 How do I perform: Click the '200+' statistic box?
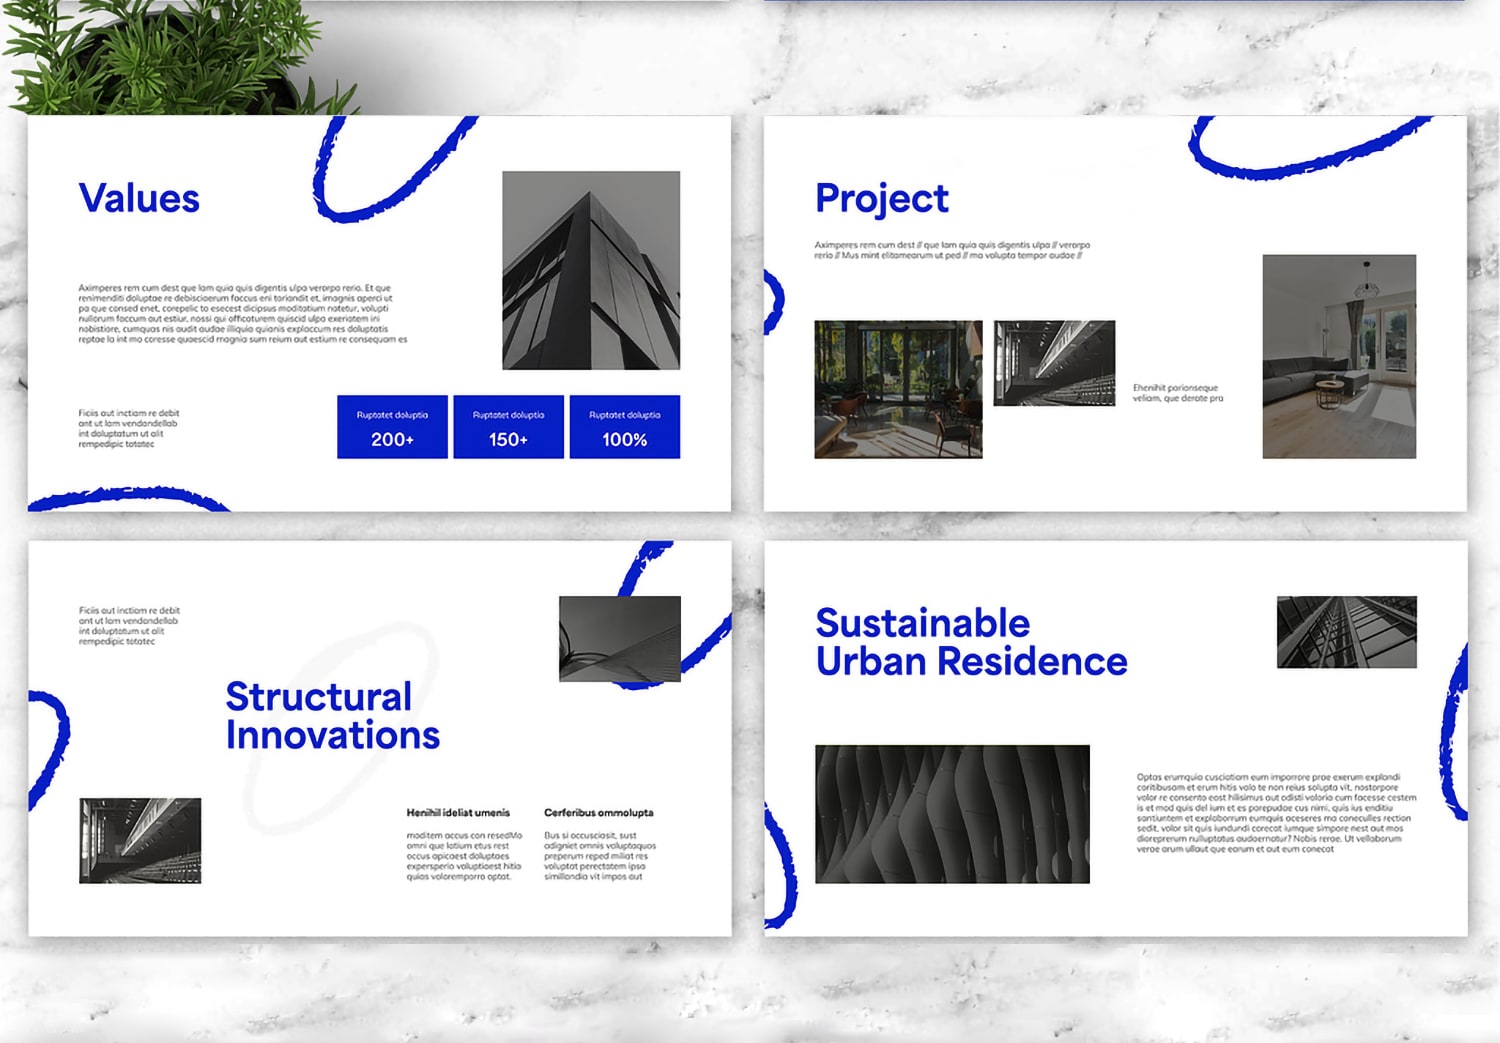point(391,427)
